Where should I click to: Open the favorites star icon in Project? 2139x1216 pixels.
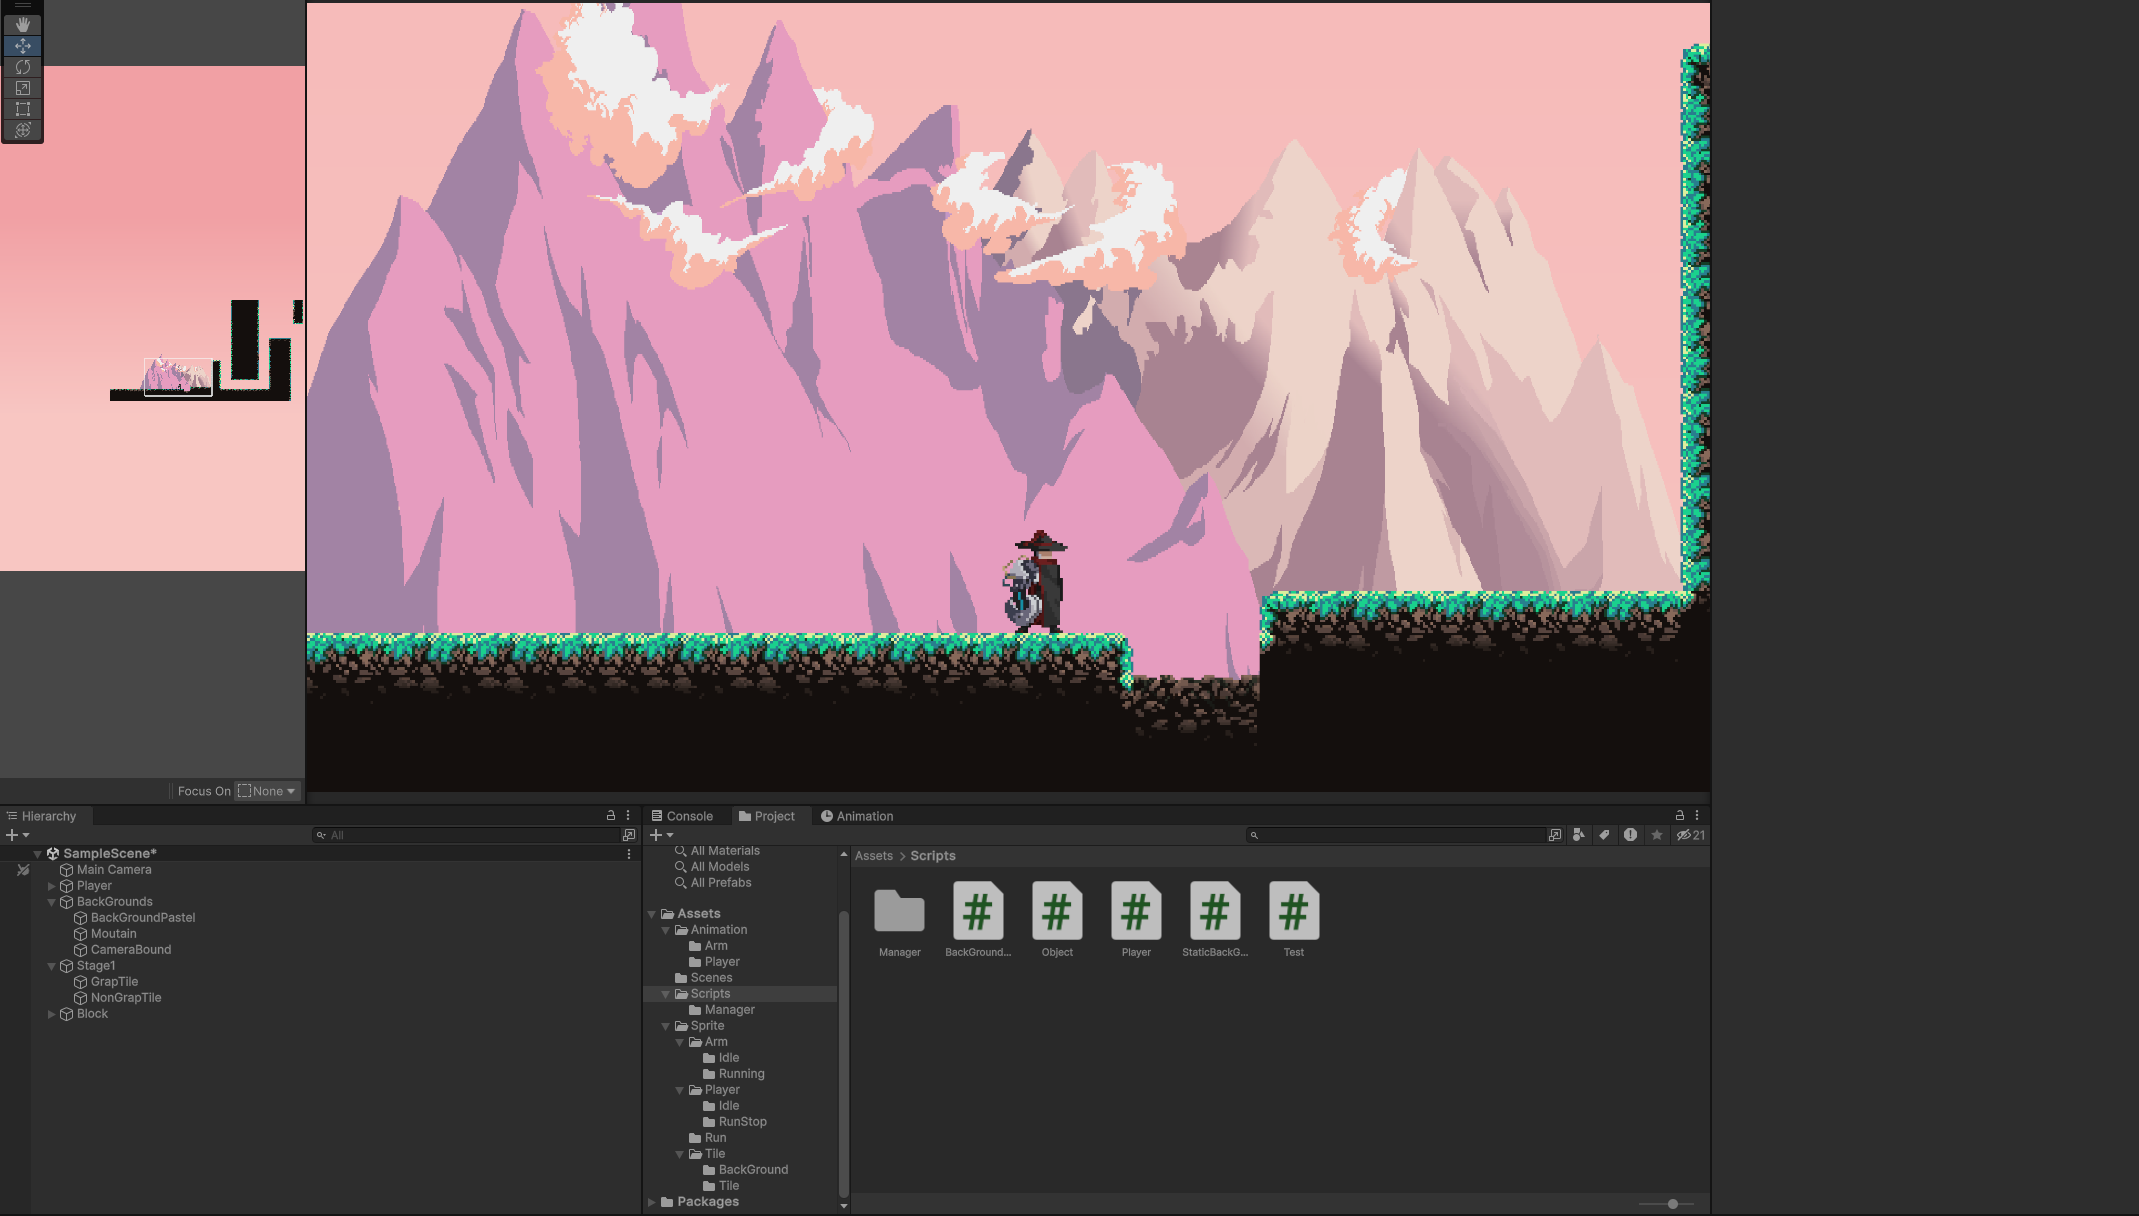point(1657,835)
